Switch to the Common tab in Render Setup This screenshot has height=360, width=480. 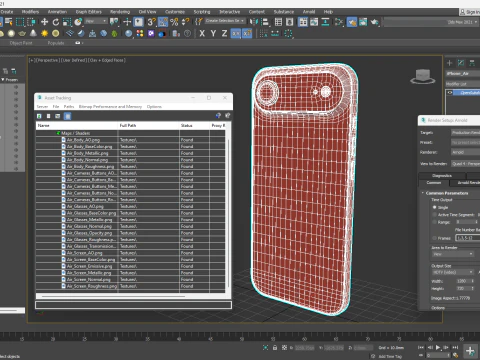[x=434, y=183]
